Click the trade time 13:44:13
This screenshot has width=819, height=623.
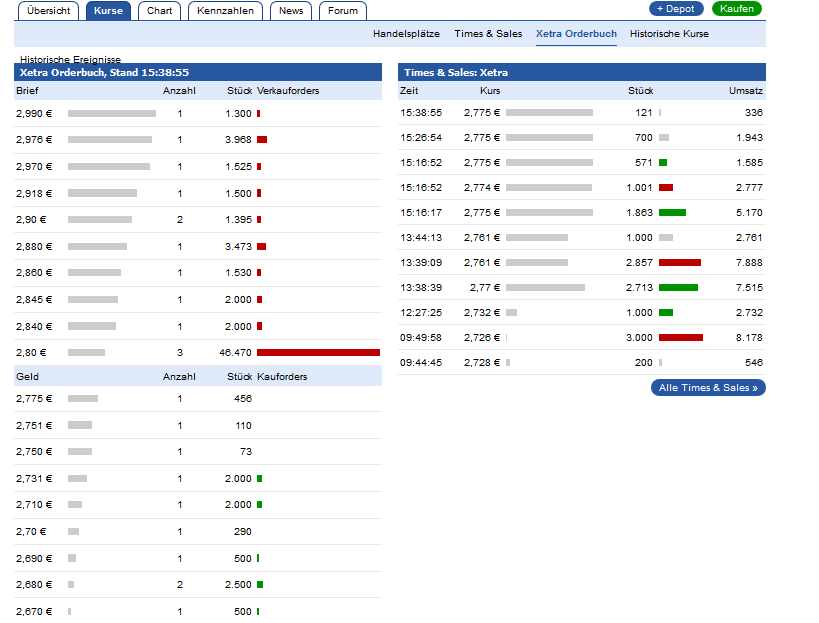click(x=421, y=238)
